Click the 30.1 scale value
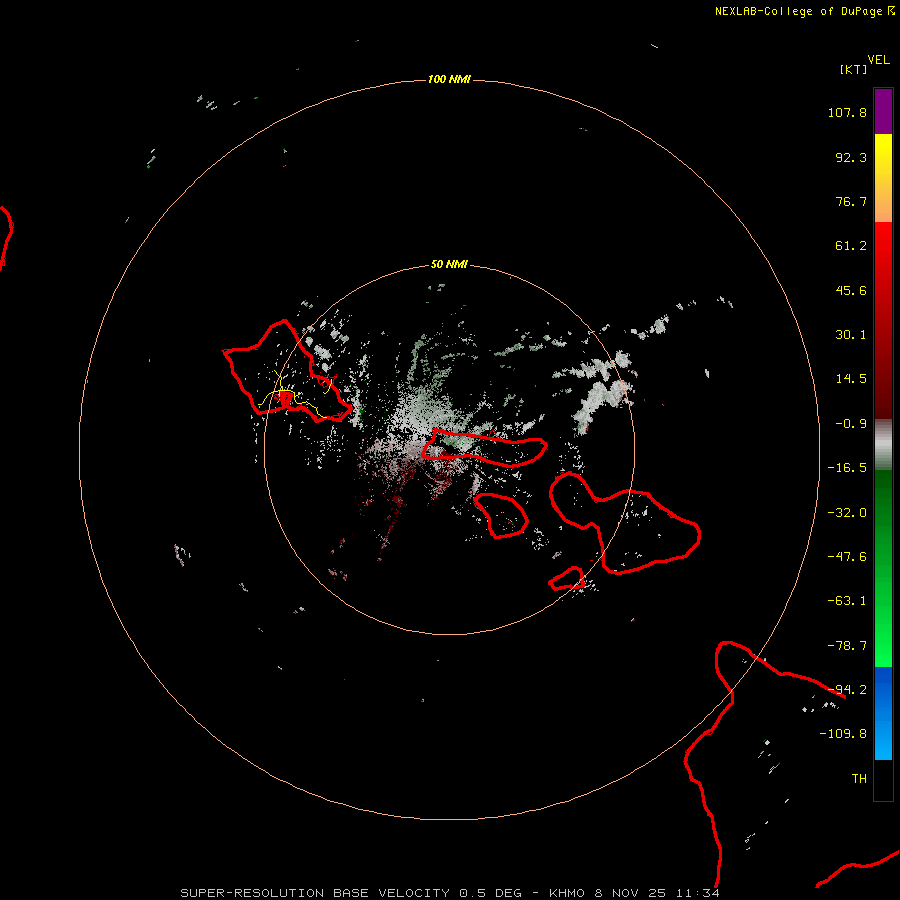Screen dimensions: 900x900 851,335
